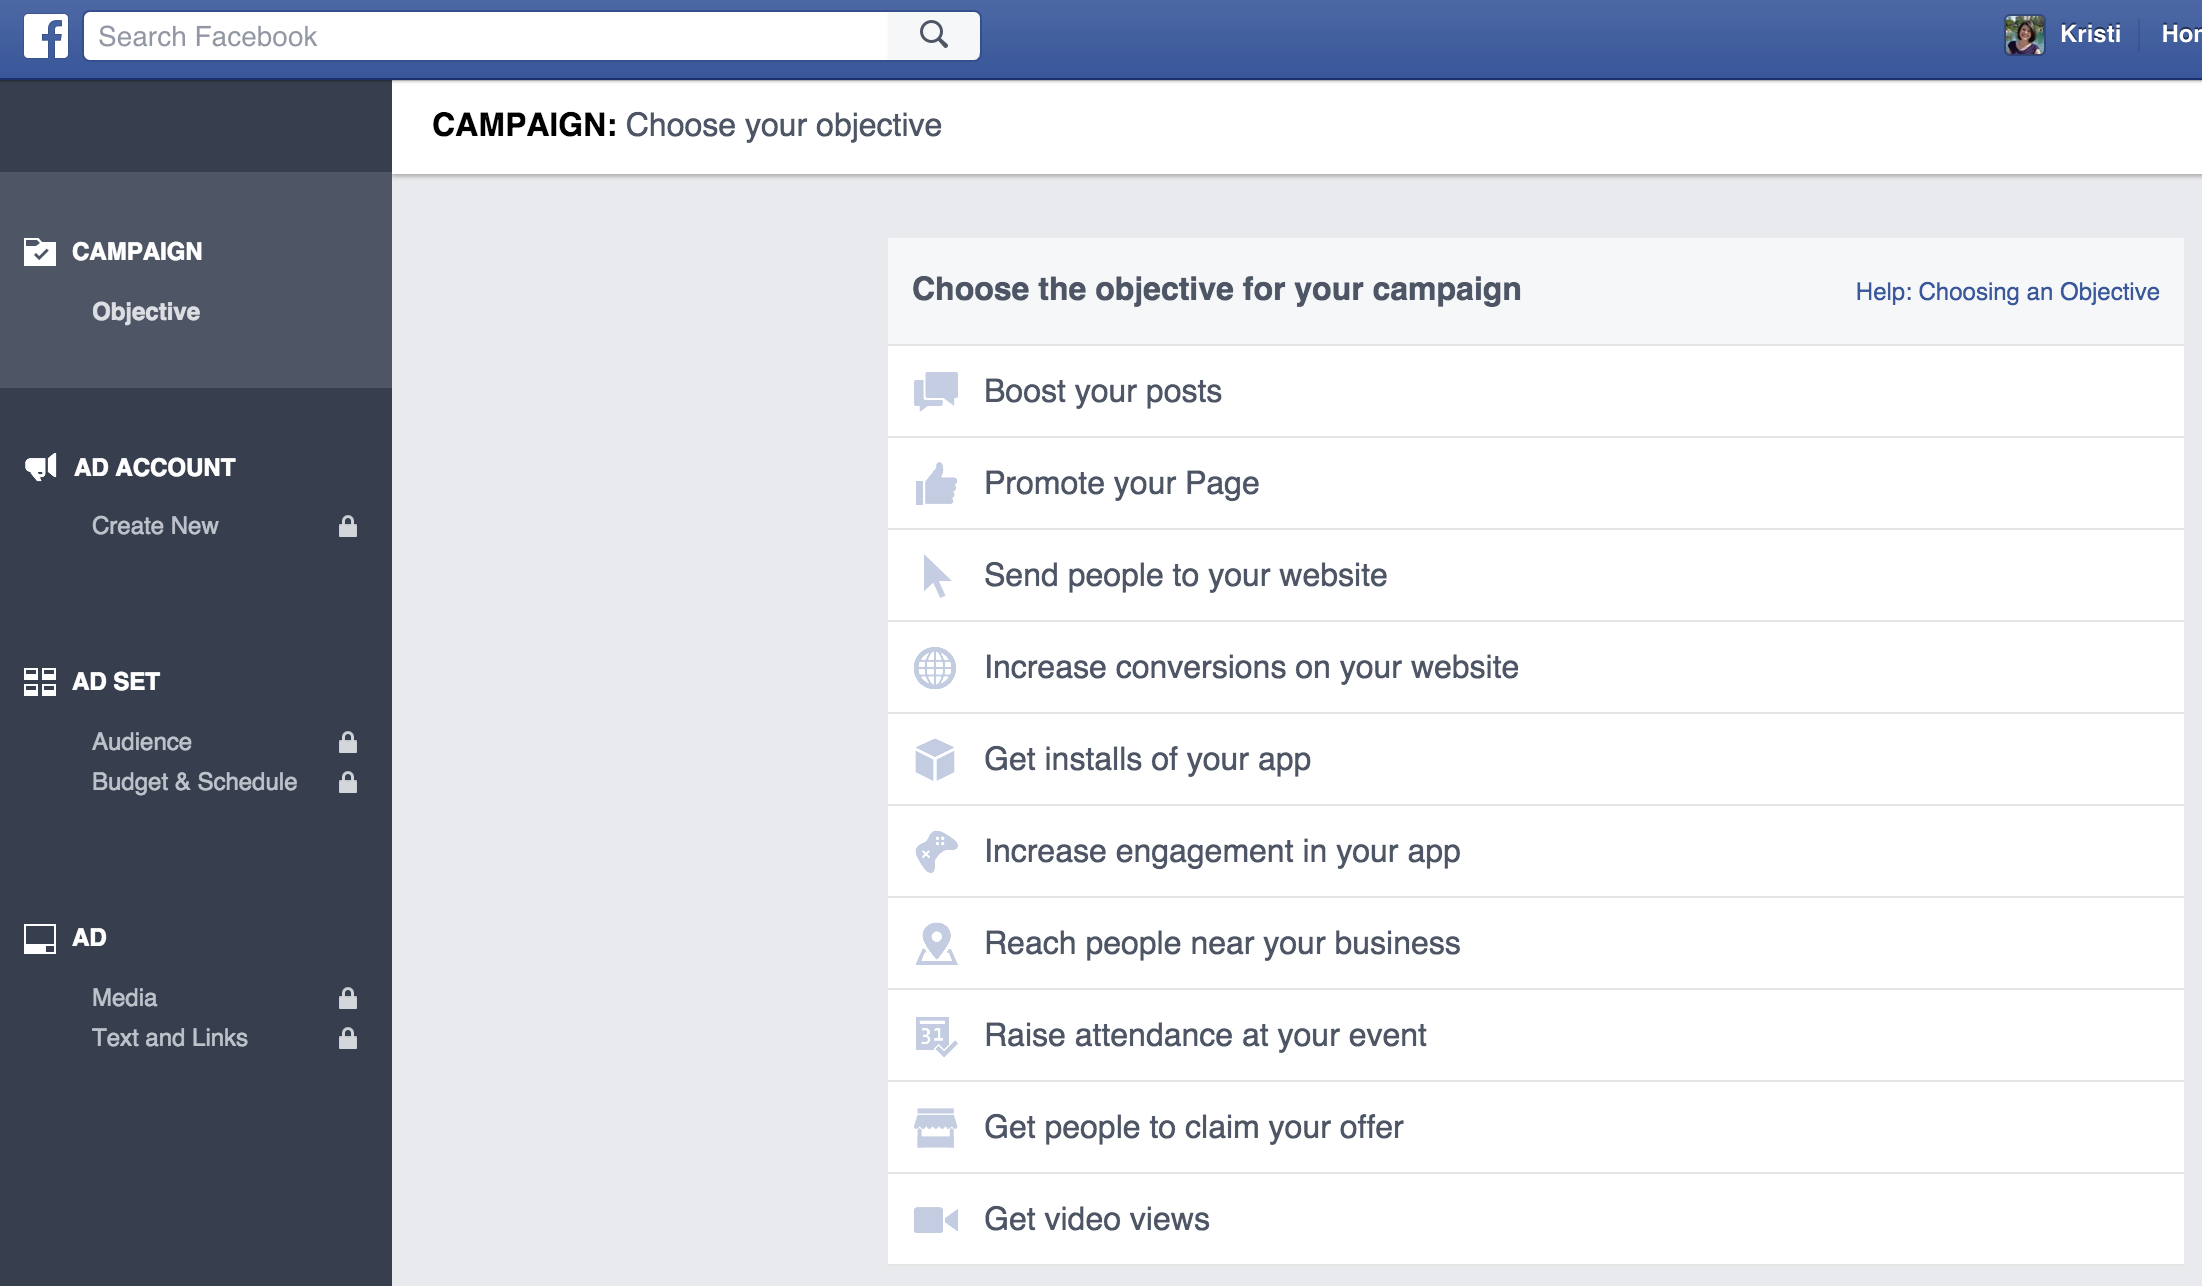Screen dimensions: 2202x1286
Task: Click Create New ad account button
Action: click(153, 524)
